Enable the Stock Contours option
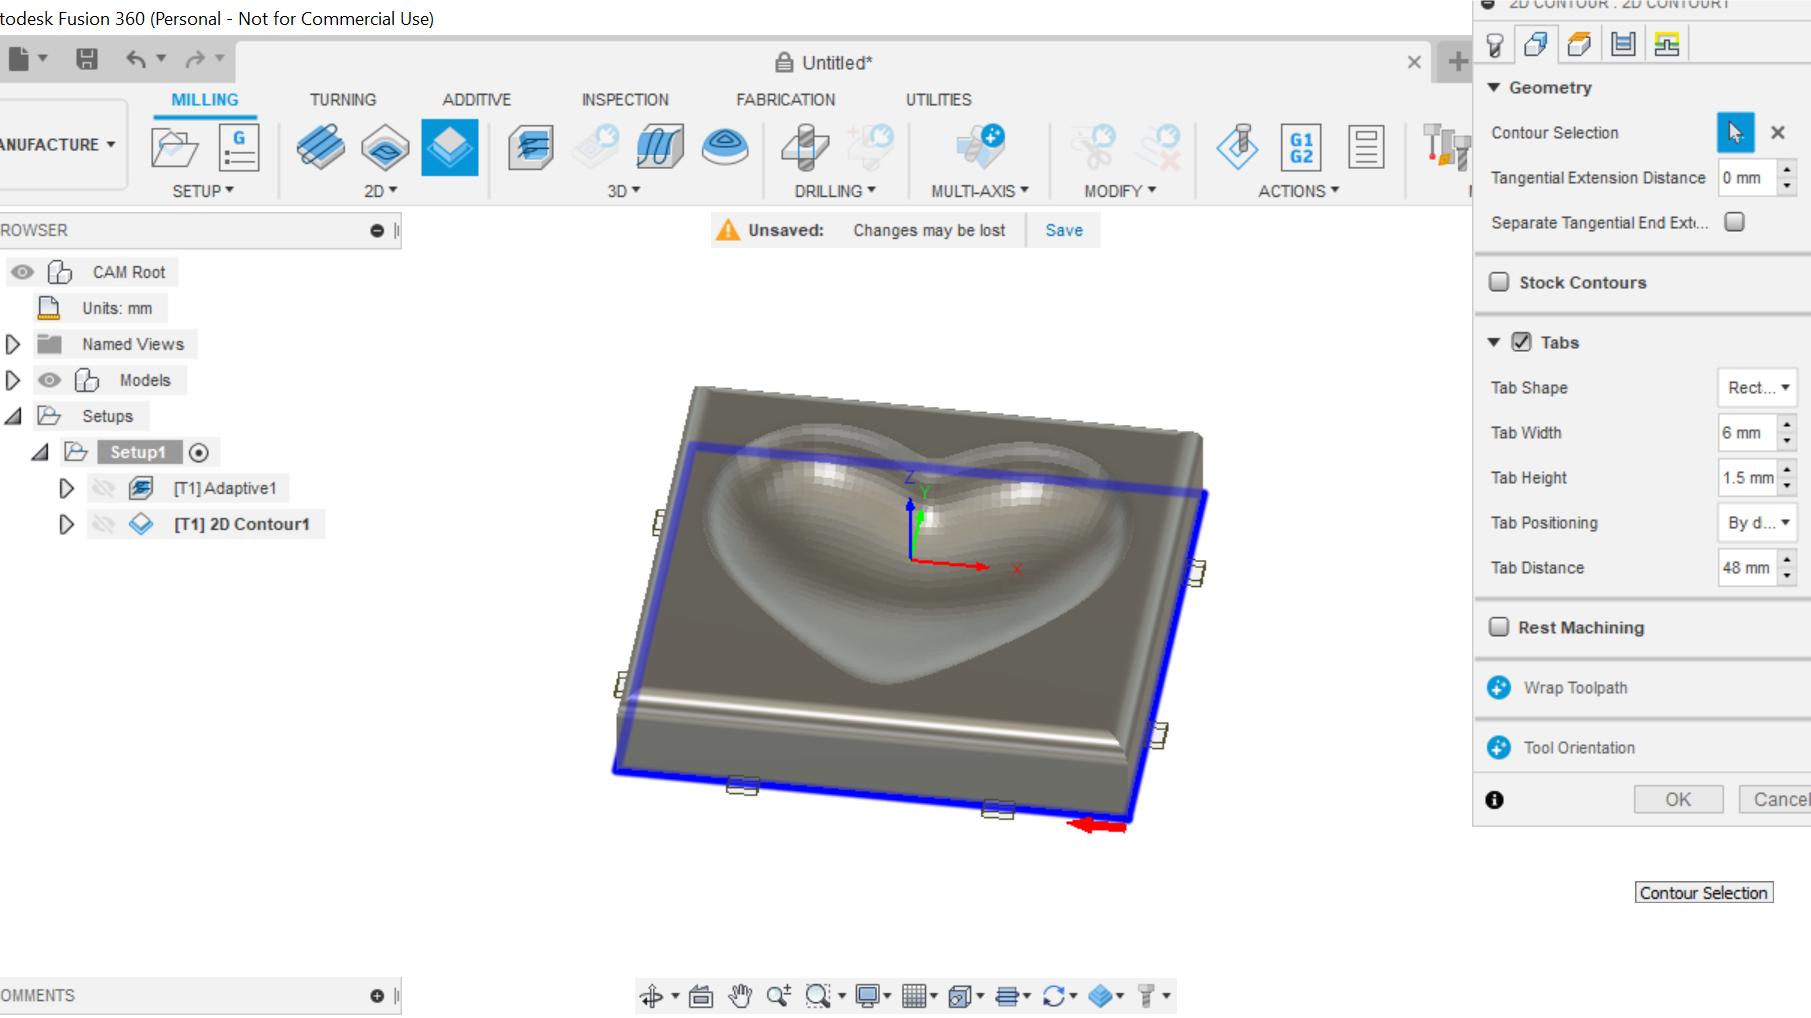 tap(1499, 282)
